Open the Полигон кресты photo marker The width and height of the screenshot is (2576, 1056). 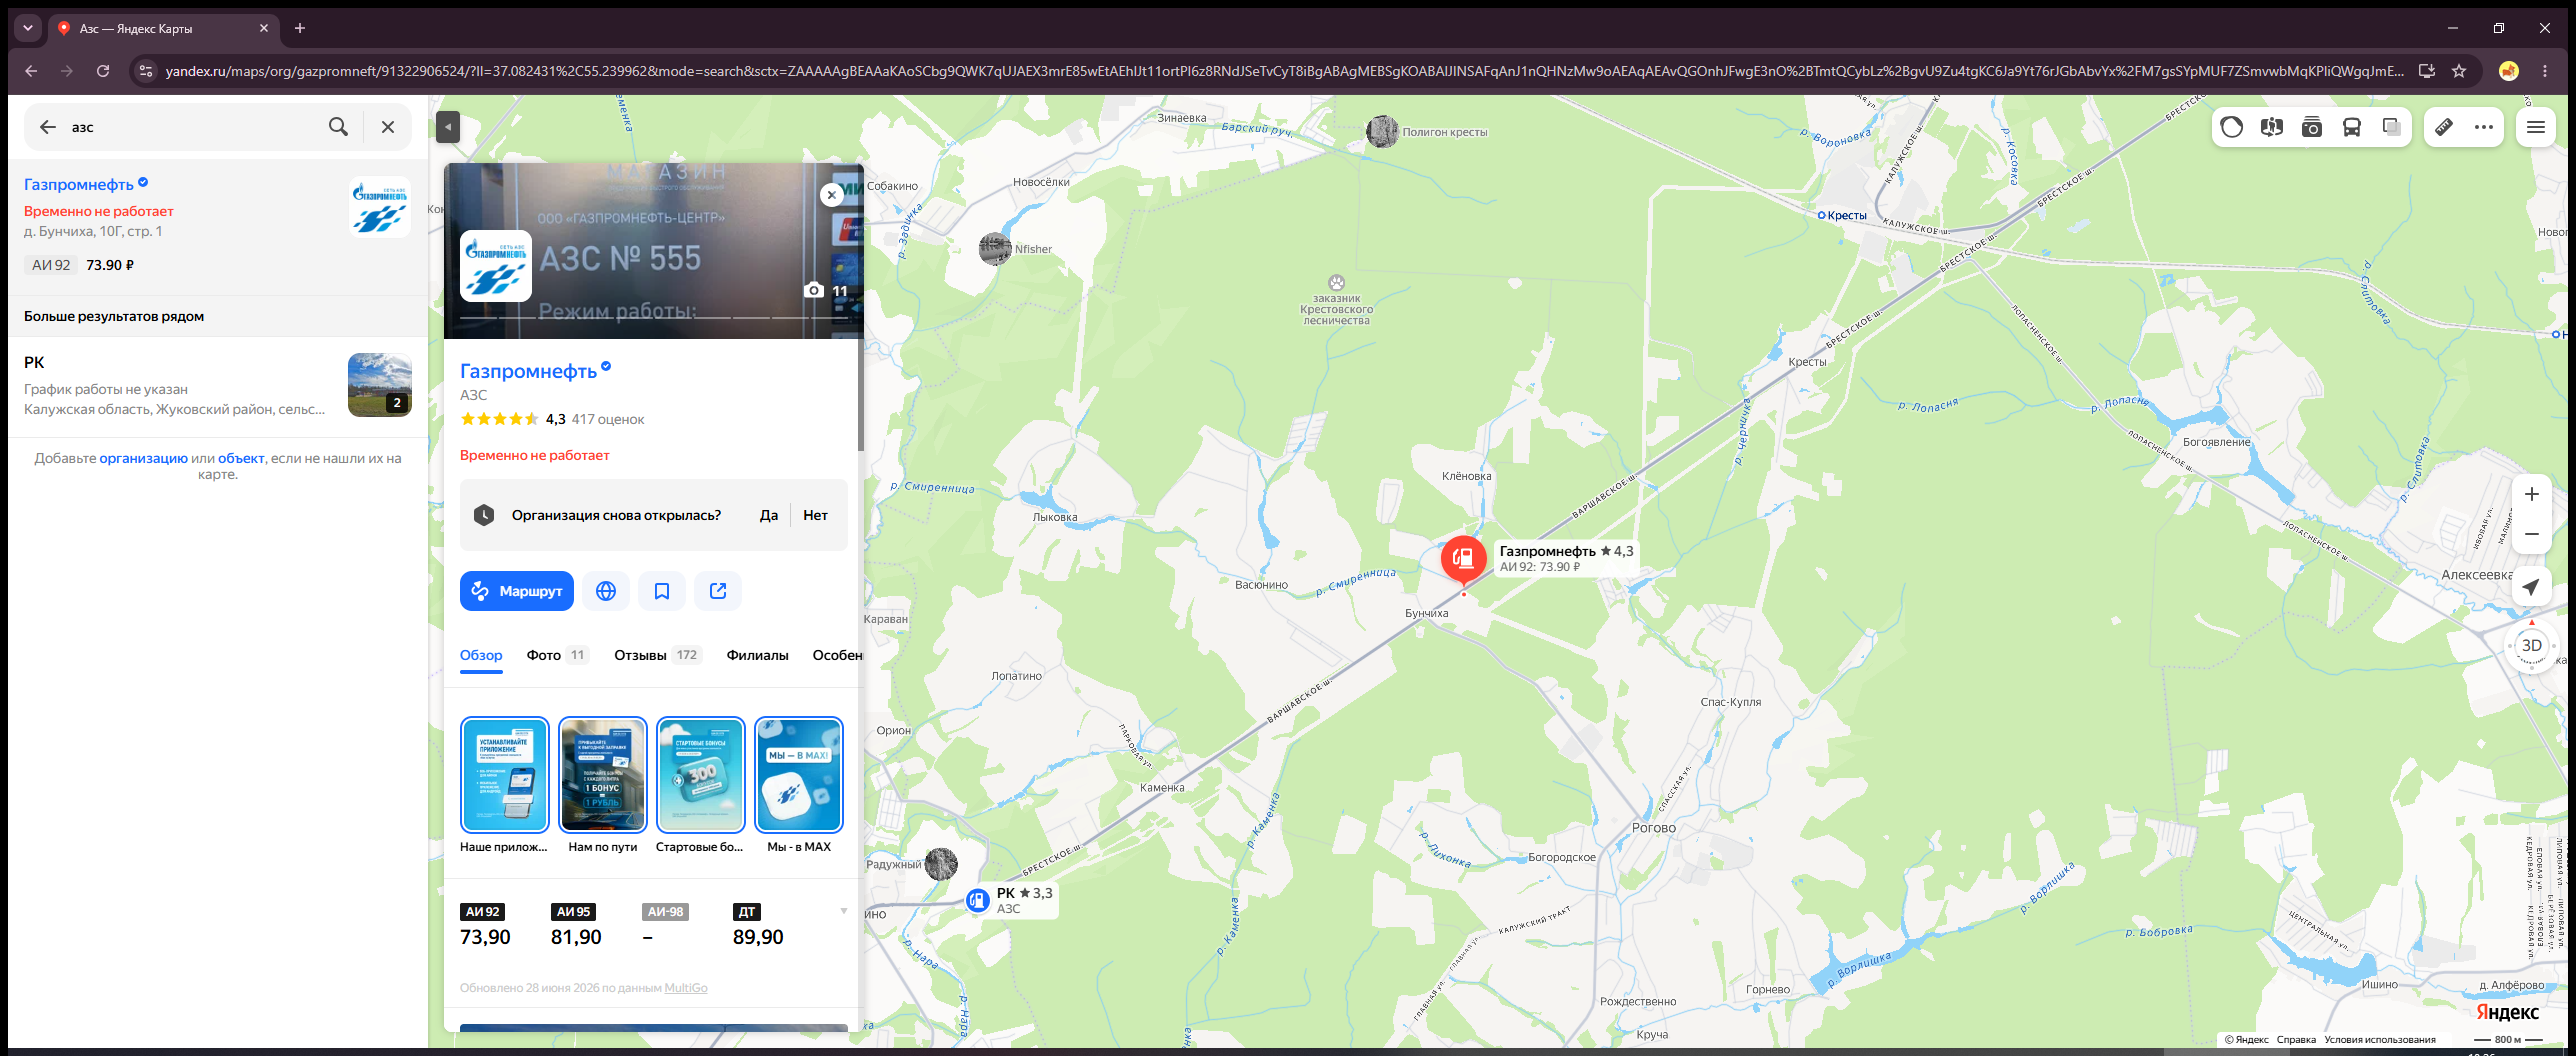point(1382,131)
